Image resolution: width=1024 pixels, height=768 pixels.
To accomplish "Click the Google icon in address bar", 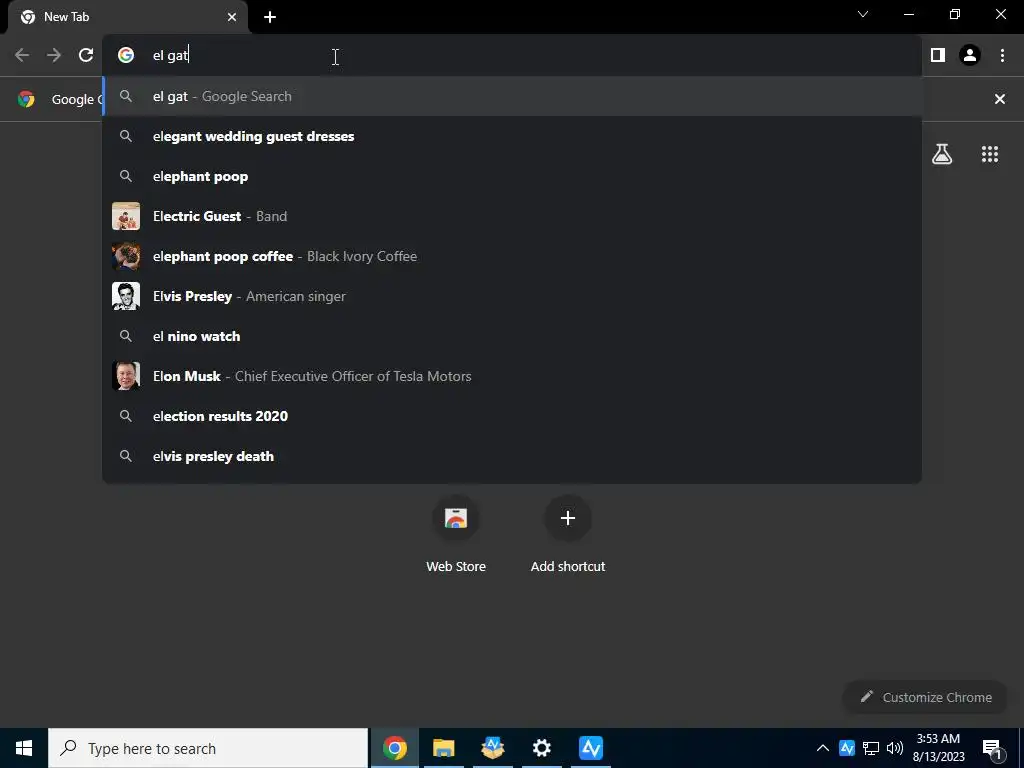I will (126, 56).
